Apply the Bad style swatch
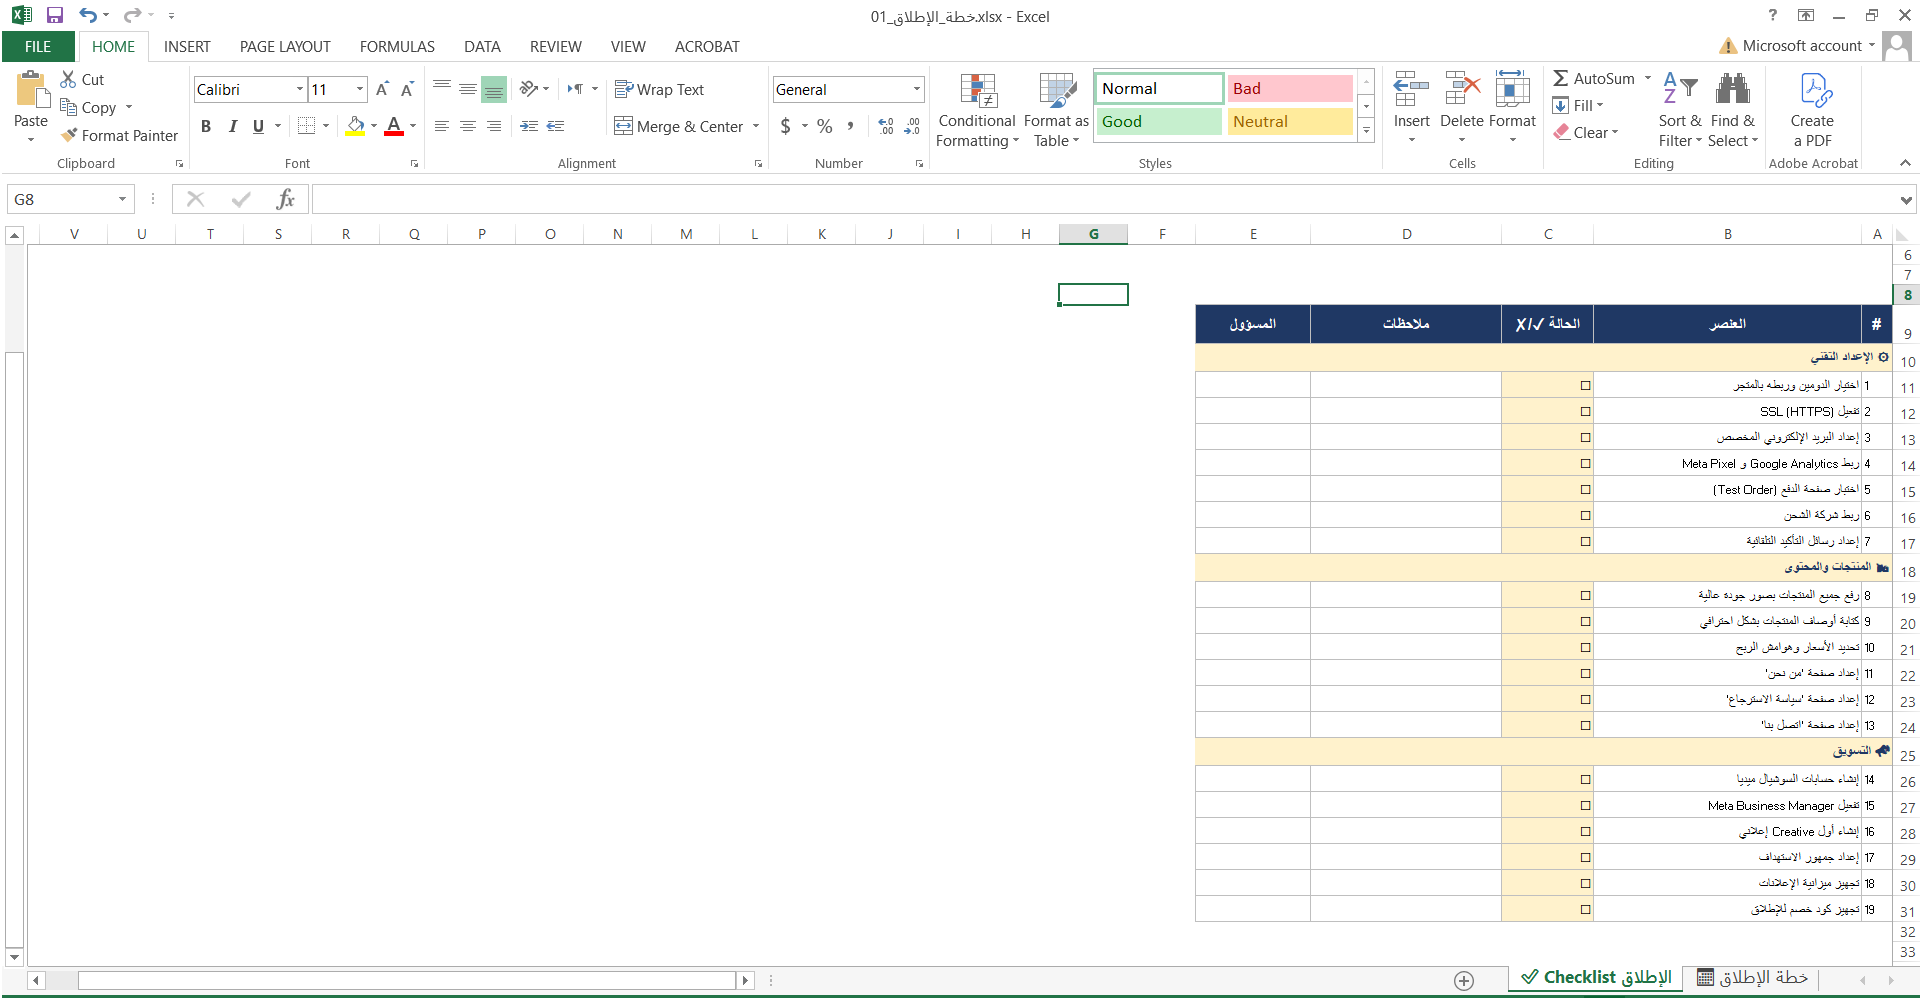Viewport: 1922px width, 1000px height. (x=1290, y=88)
